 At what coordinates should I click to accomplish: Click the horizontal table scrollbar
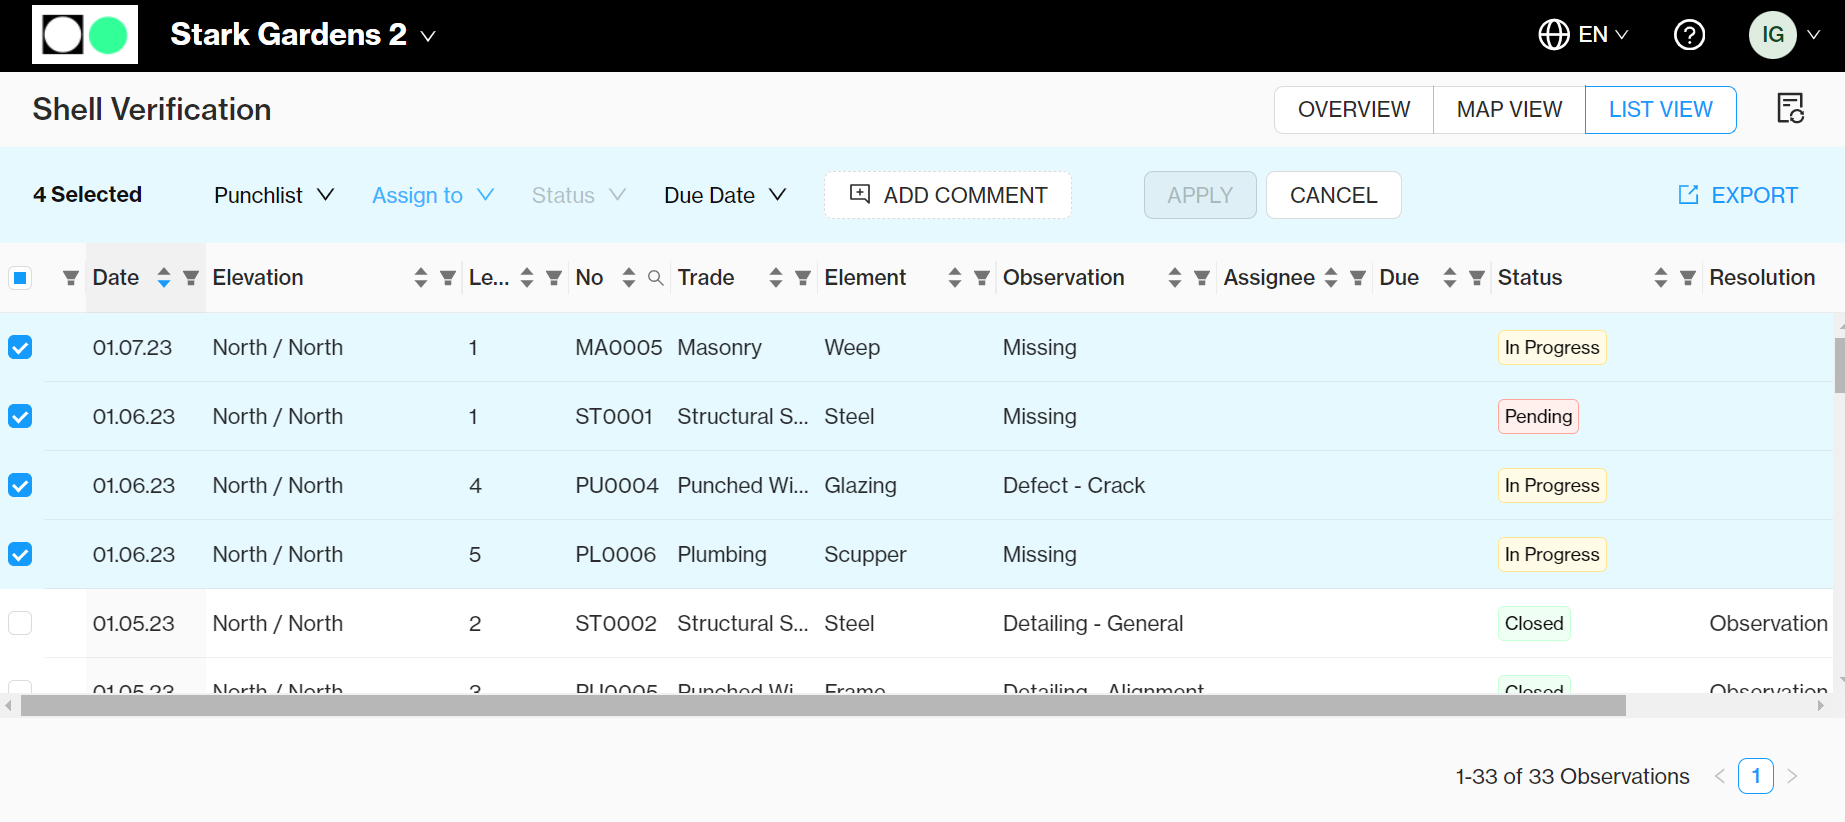[823, 706]
